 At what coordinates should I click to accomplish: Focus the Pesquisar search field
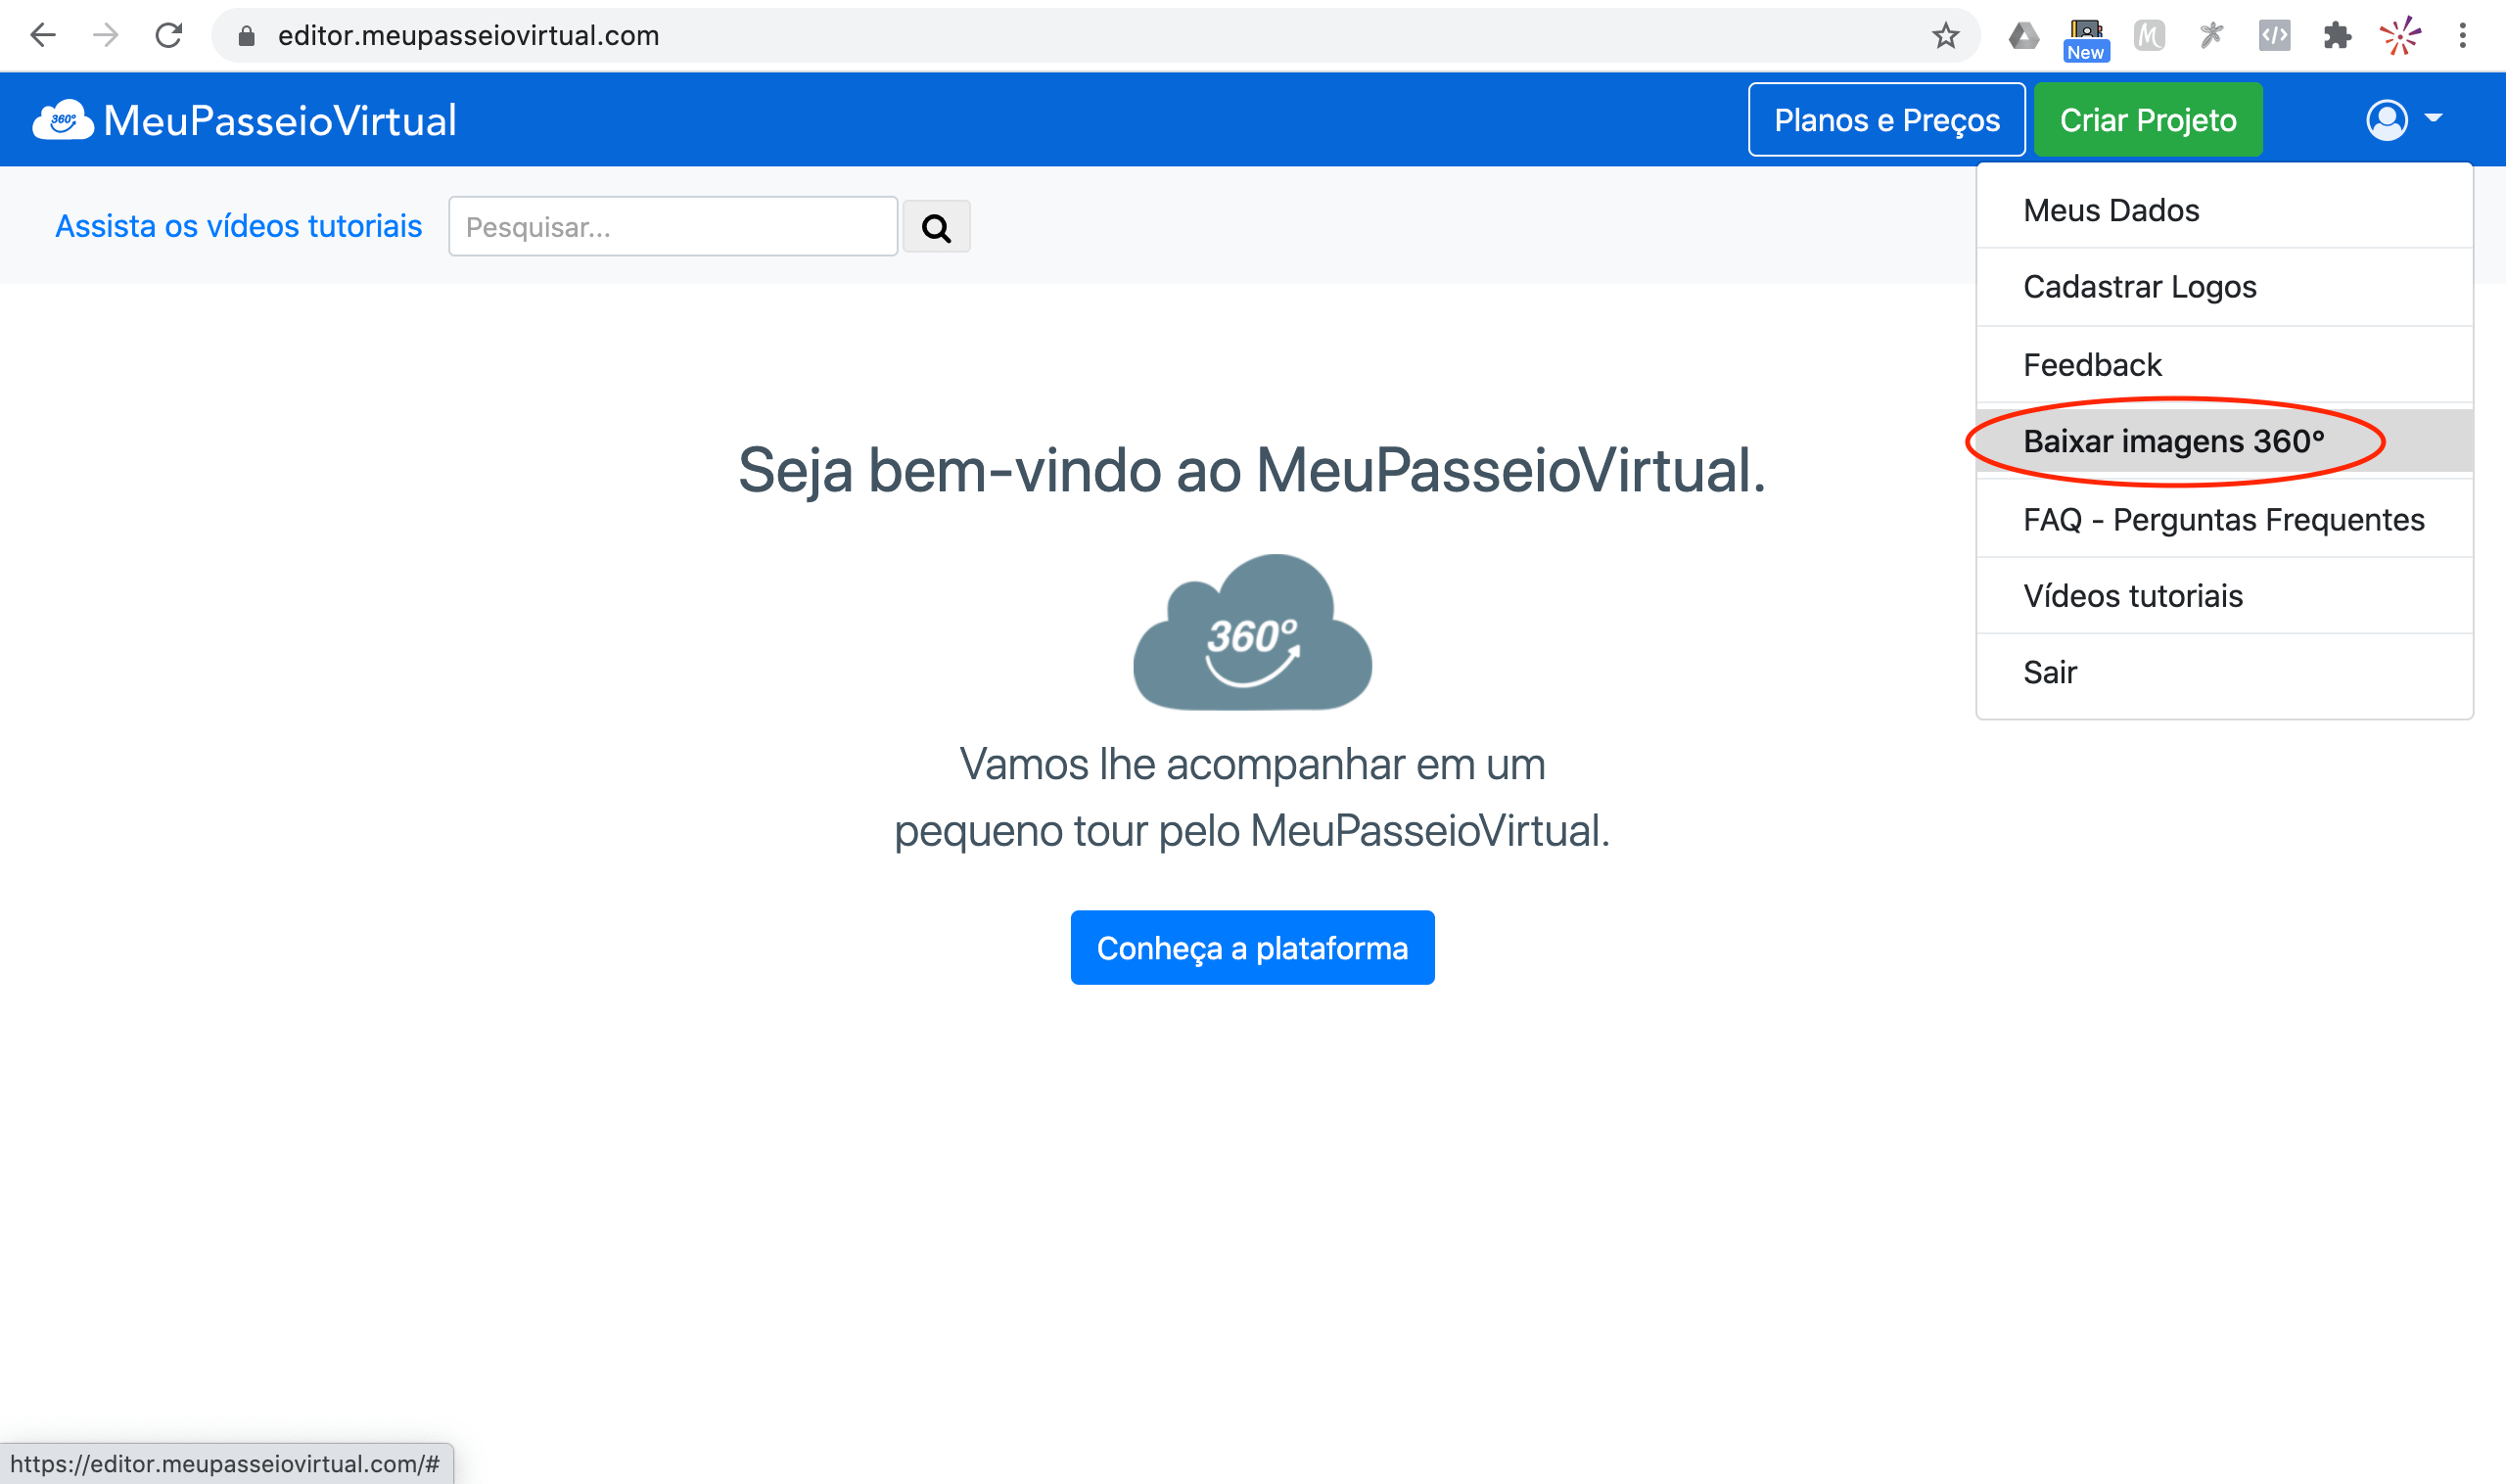(x=672, y=227)
